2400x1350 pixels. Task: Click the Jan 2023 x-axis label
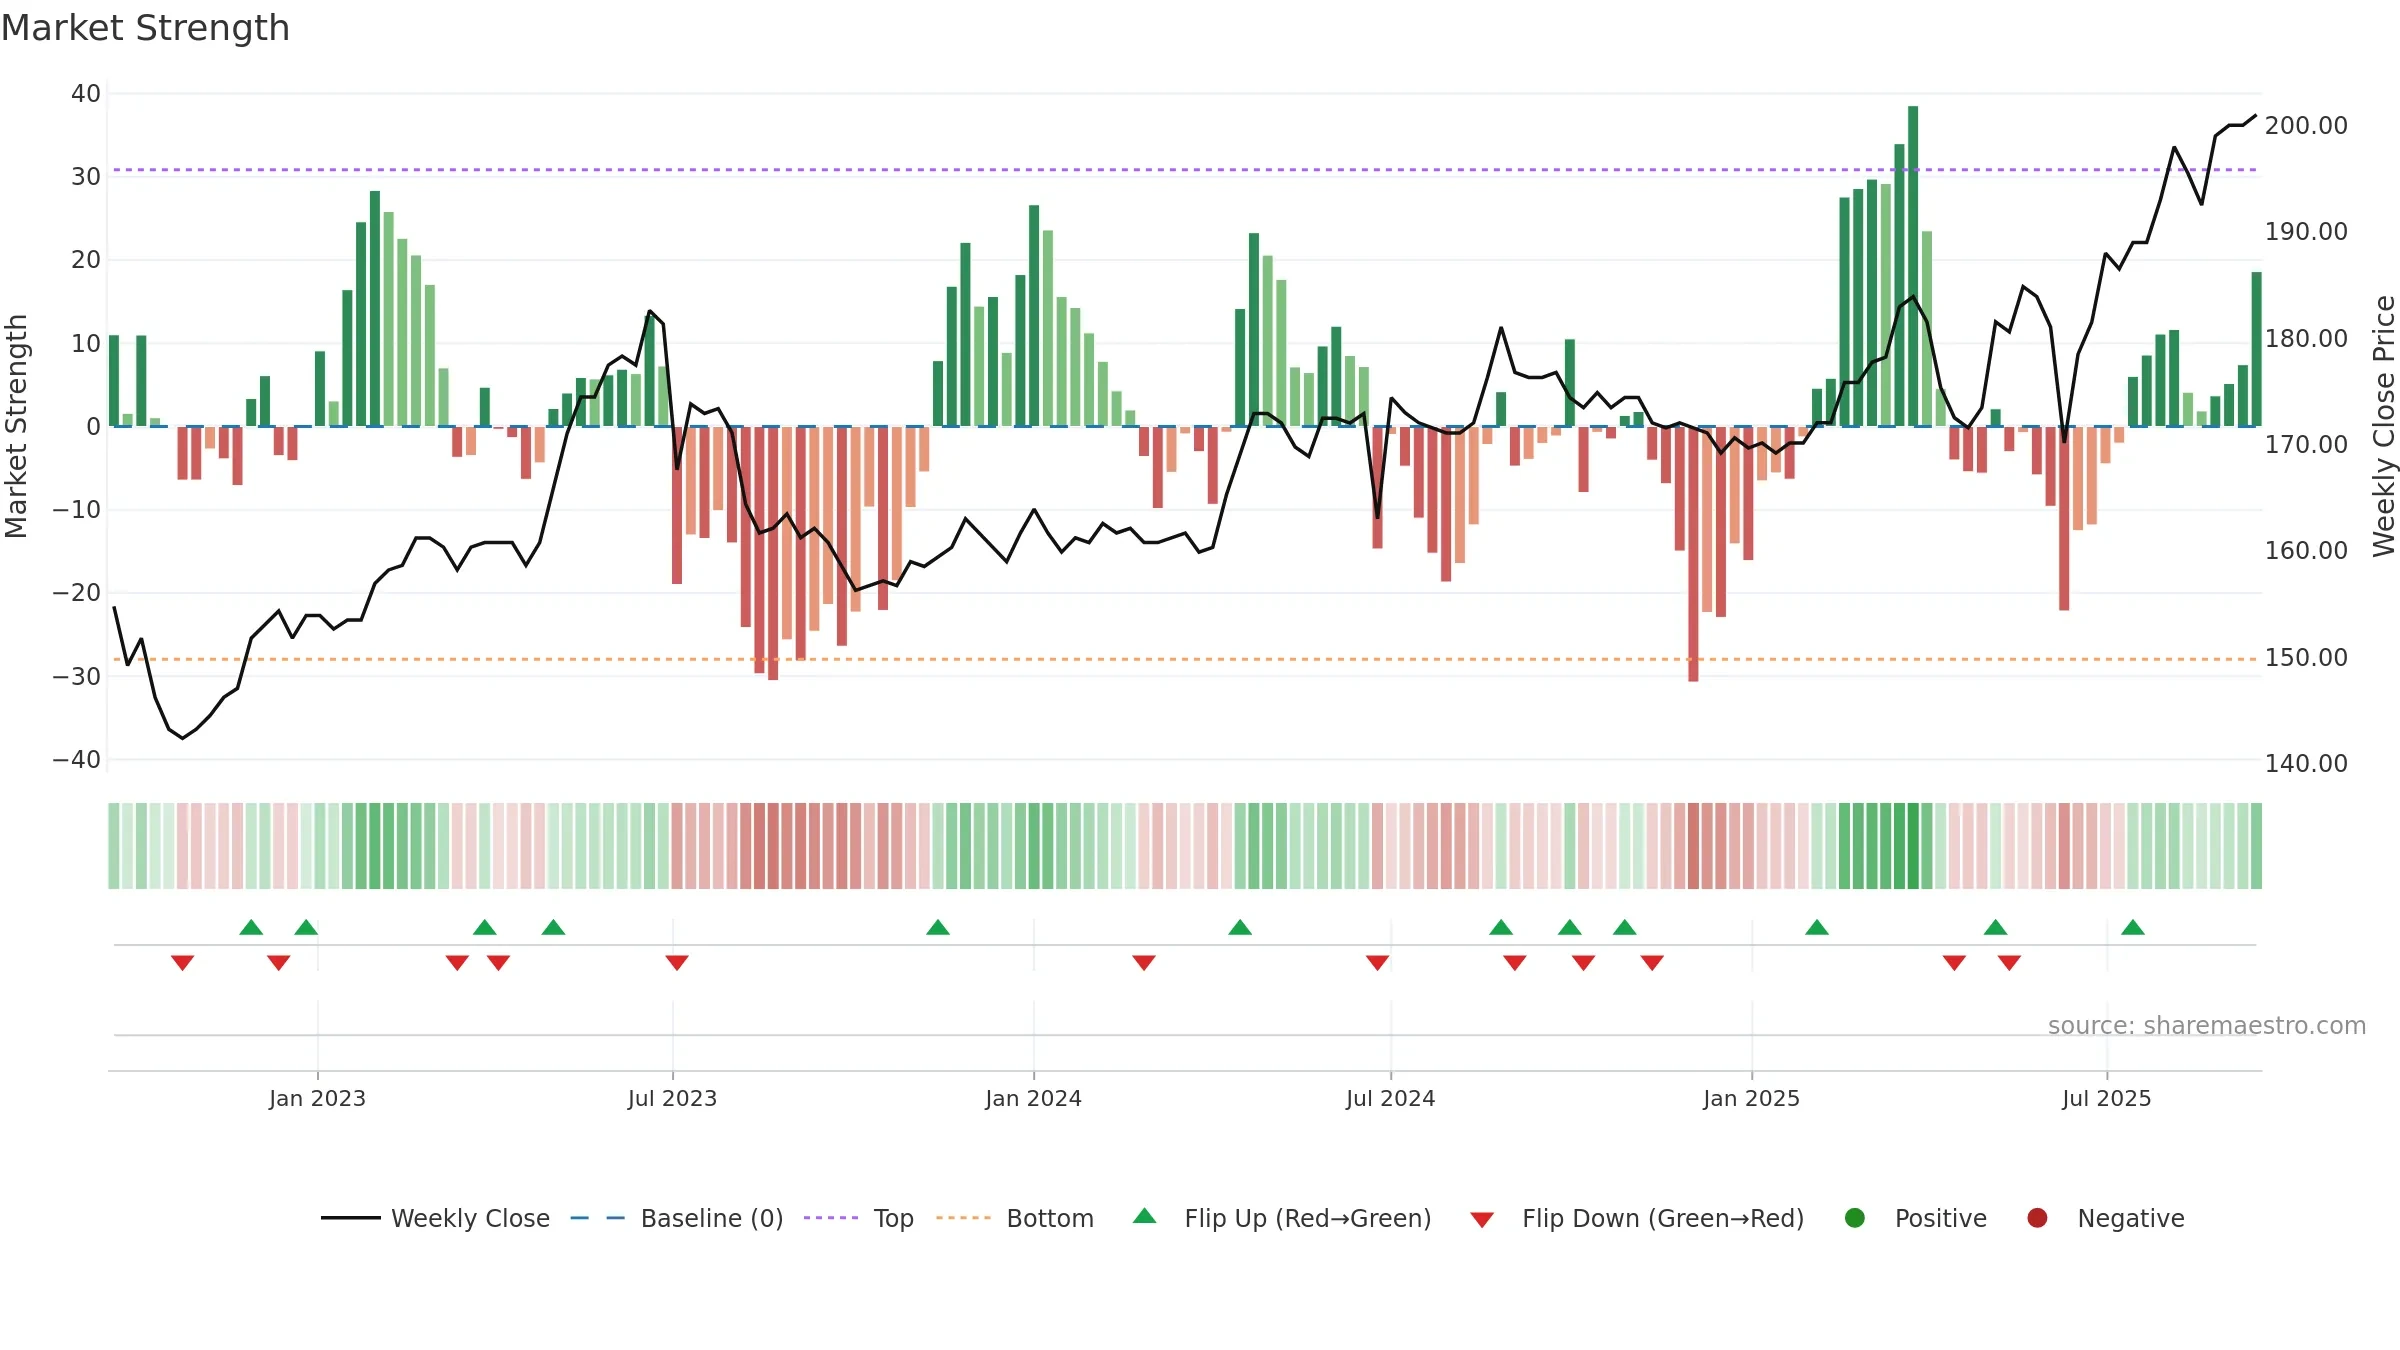(317, 1099)
